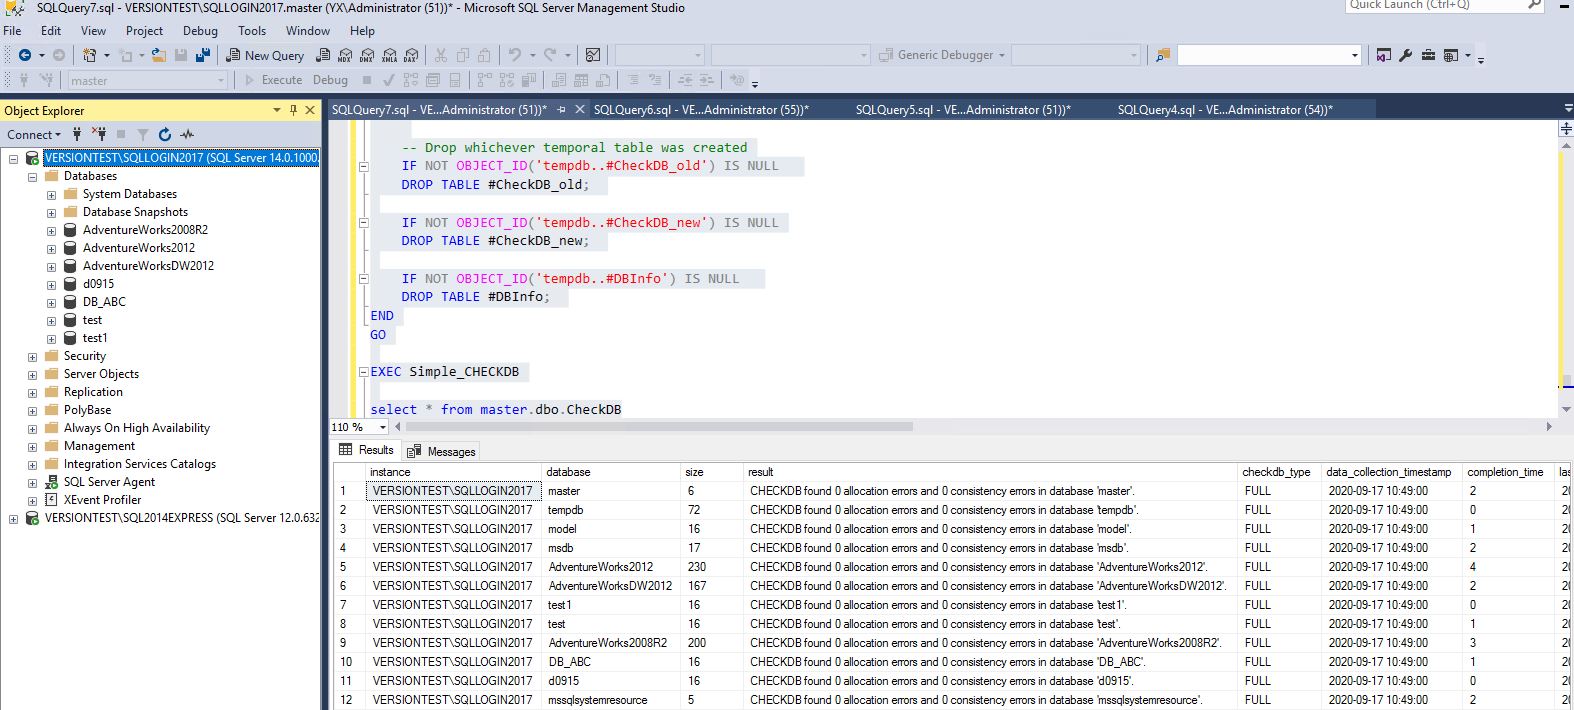Click the Find in Files icon
The width and height of the screenshot is (1574, 710).
tap(1163, 55)
